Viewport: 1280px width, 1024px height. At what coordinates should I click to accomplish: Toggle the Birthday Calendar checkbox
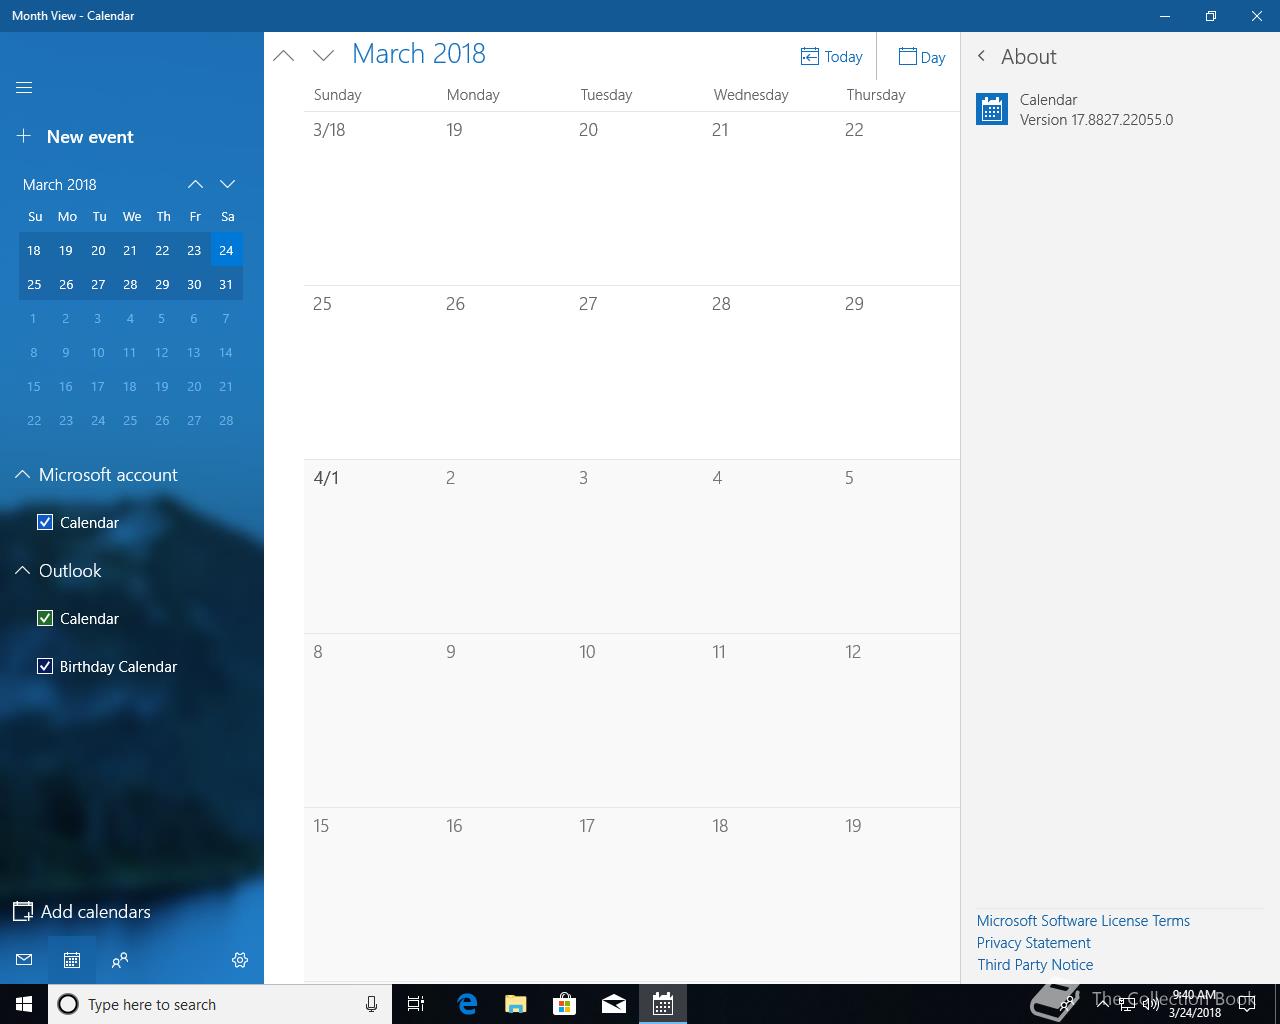click(x=45, y=666)
